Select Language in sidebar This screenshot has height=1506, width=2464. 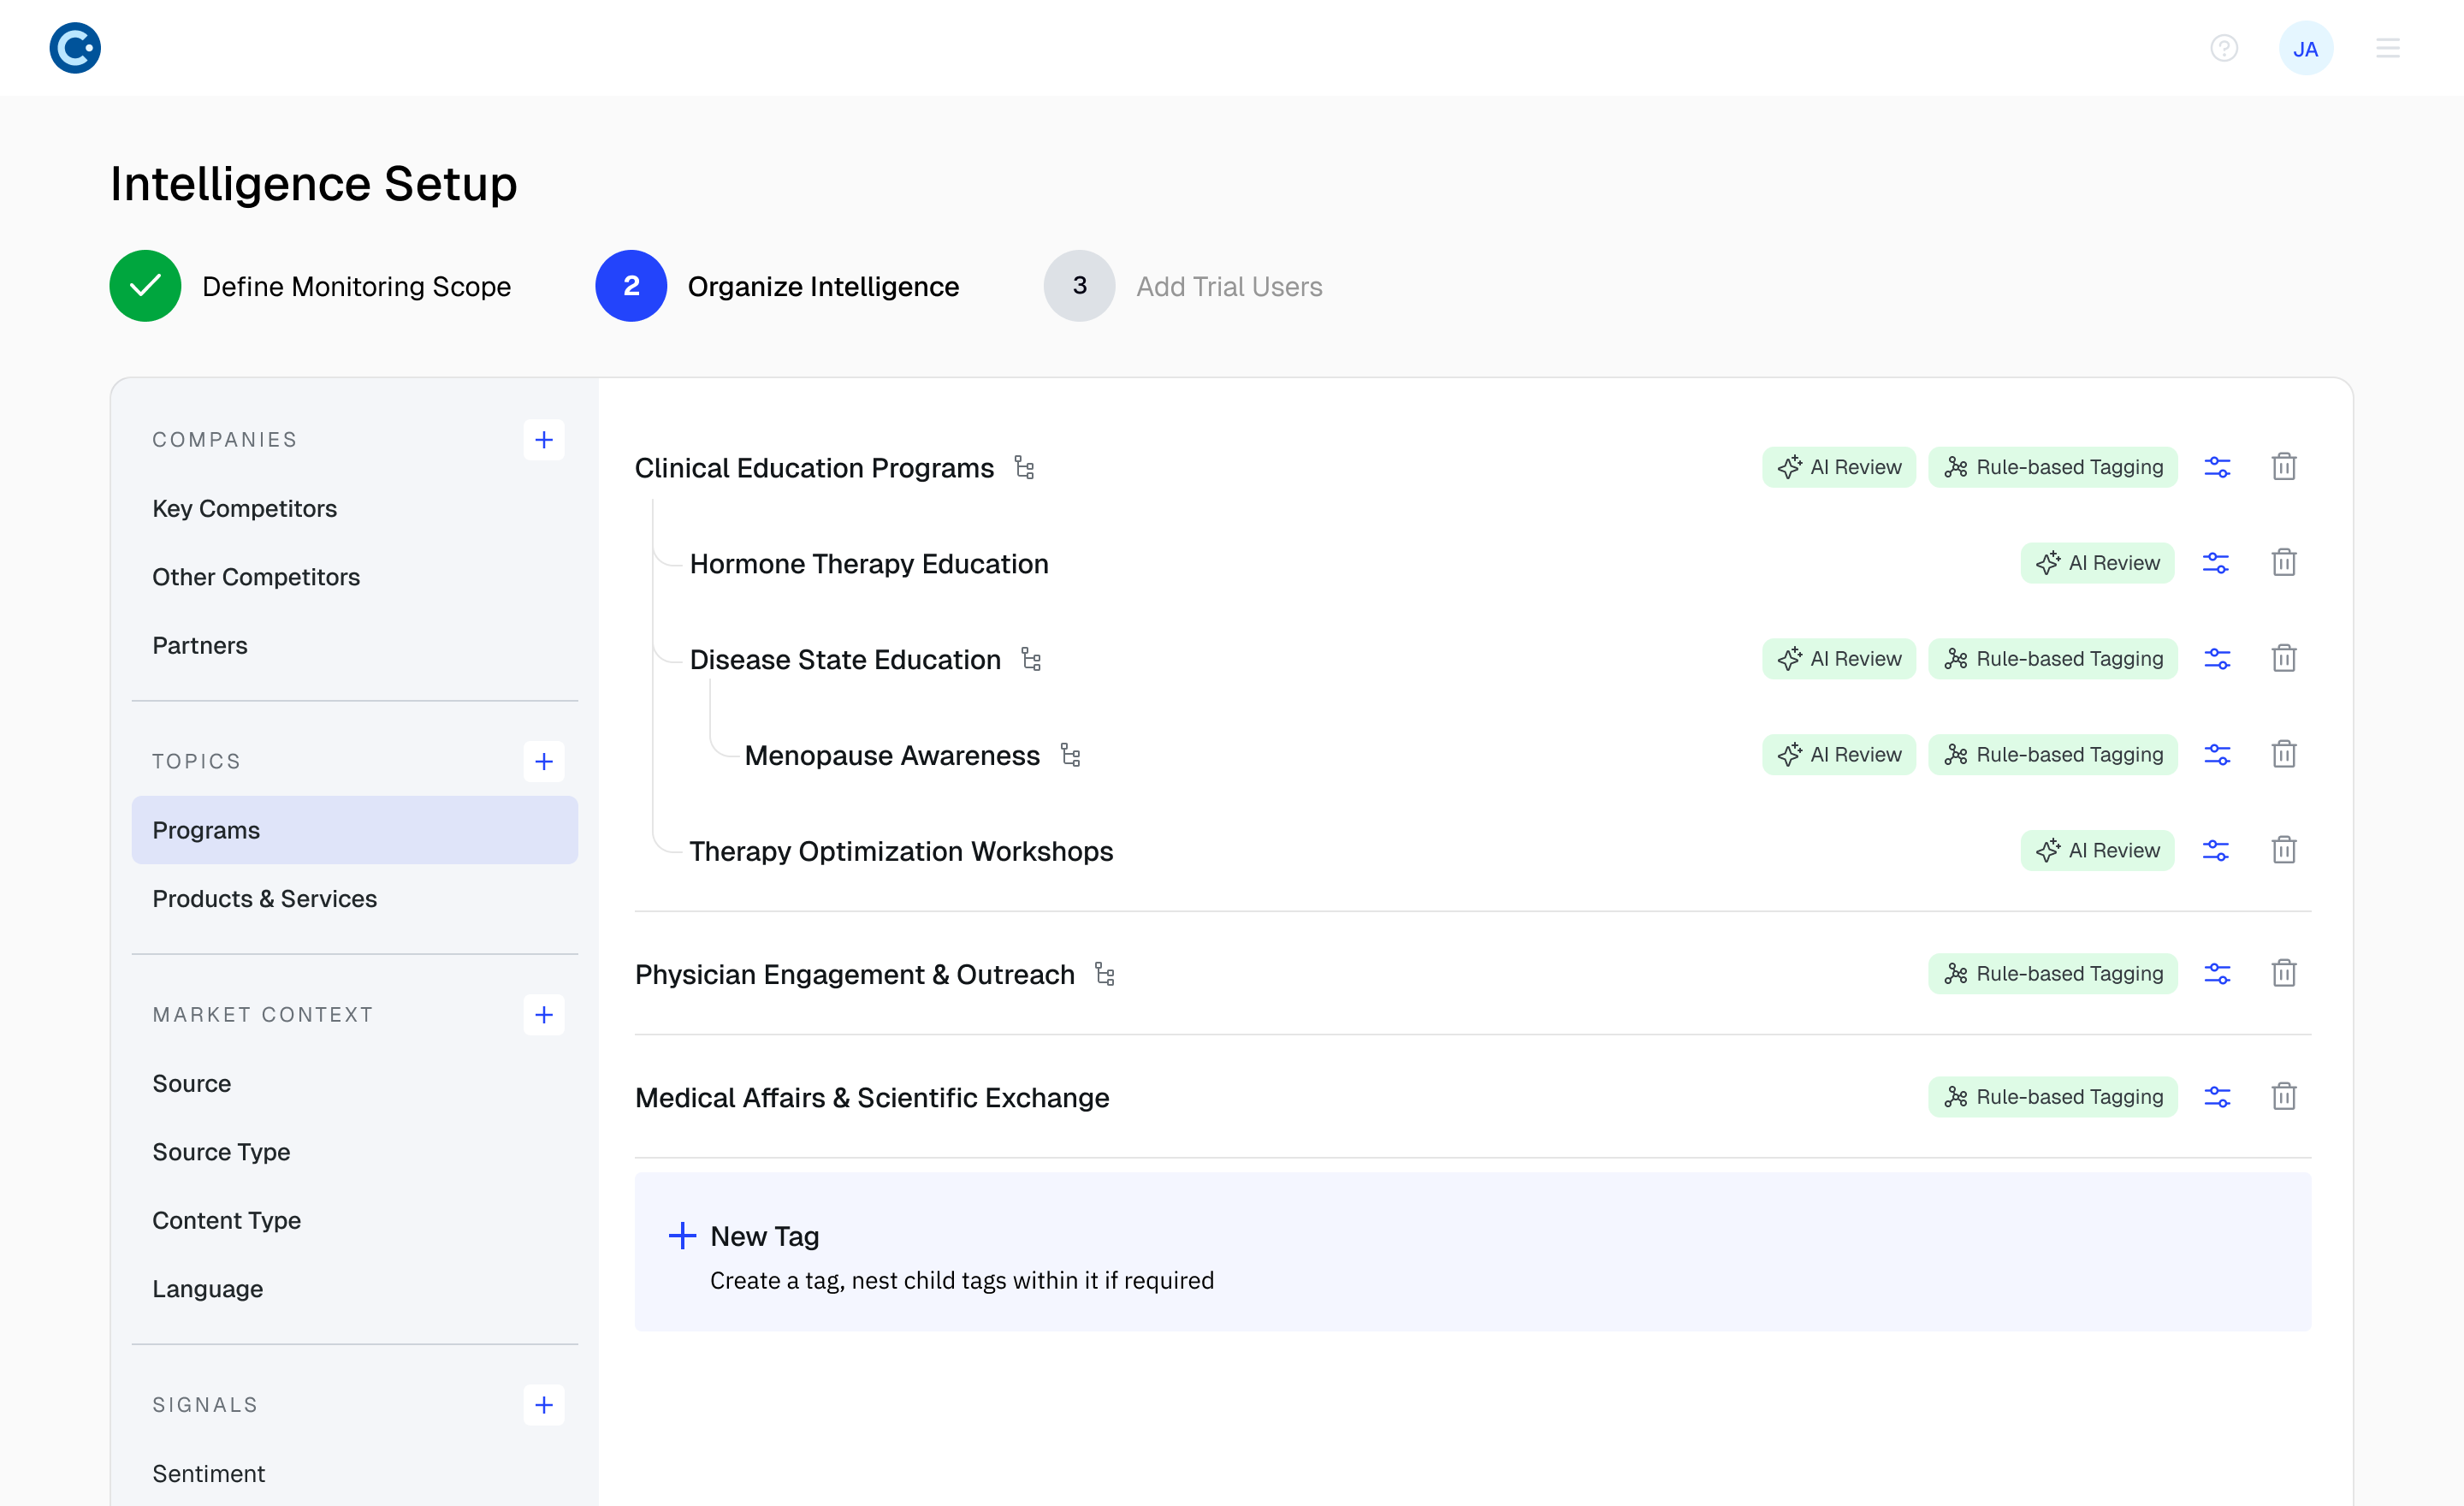coord(355,1290)
